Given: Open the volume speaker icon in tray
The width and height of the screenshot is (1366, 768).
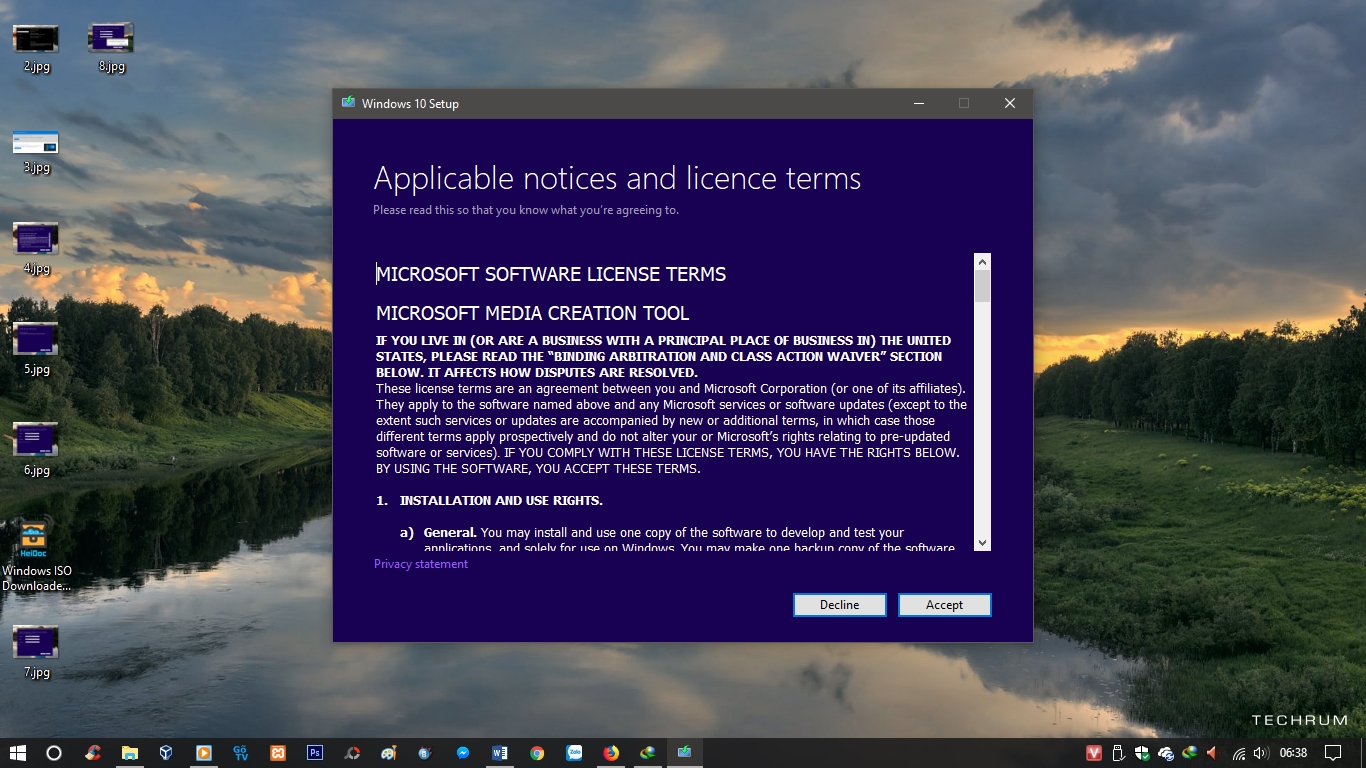Looking at the screenshot, I should [1261, 753].
